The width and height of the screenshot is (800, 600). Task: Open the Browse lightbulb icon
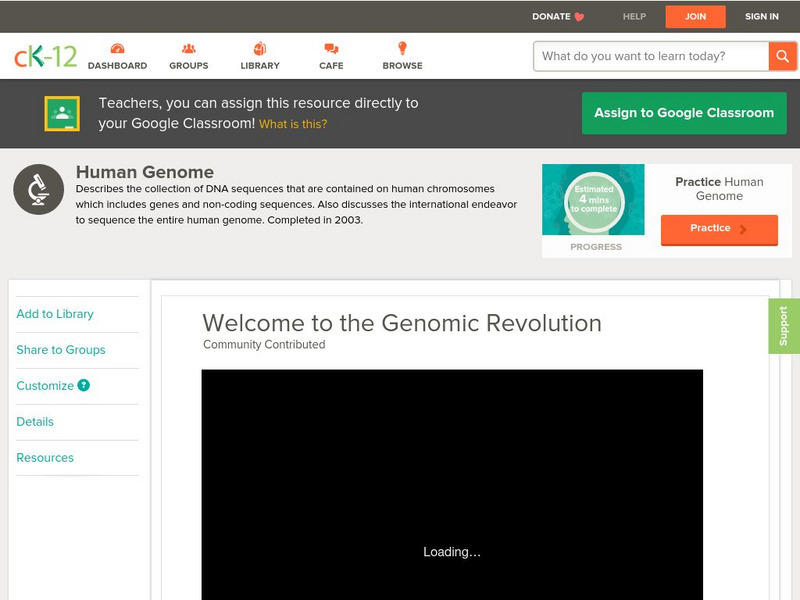402,48
